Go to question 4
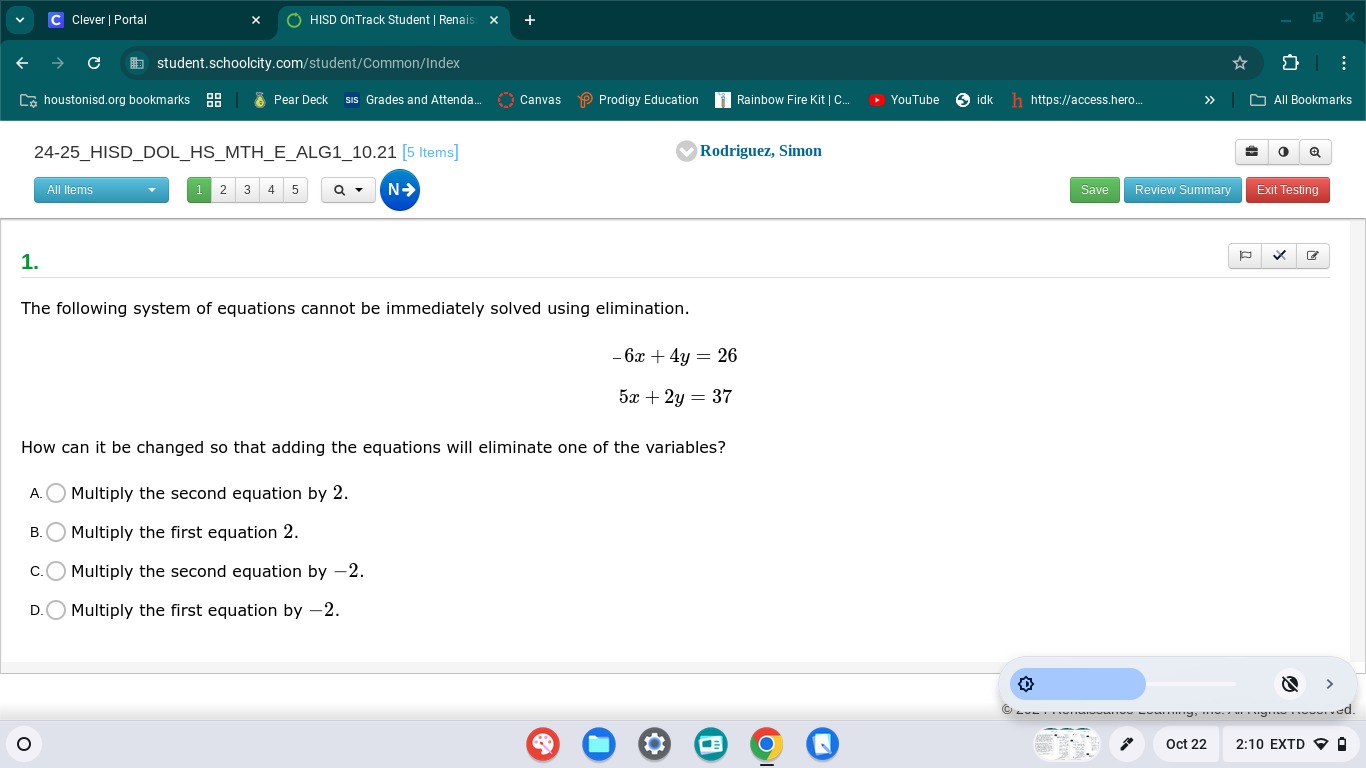1366x768 pixels. click(x=271, y=190)
